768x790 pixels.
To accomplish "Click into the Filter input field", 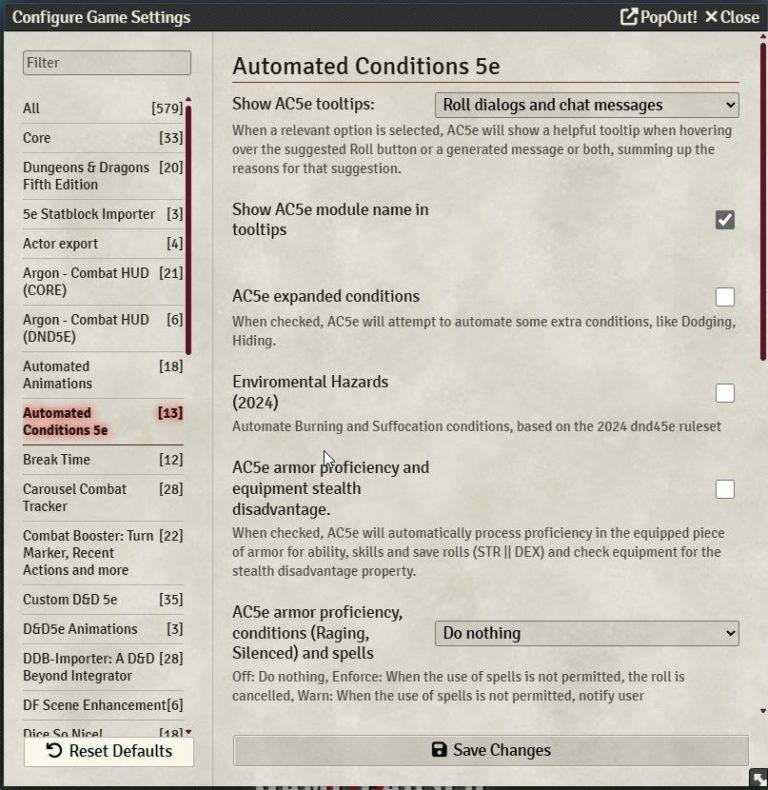I will point(107,62).
